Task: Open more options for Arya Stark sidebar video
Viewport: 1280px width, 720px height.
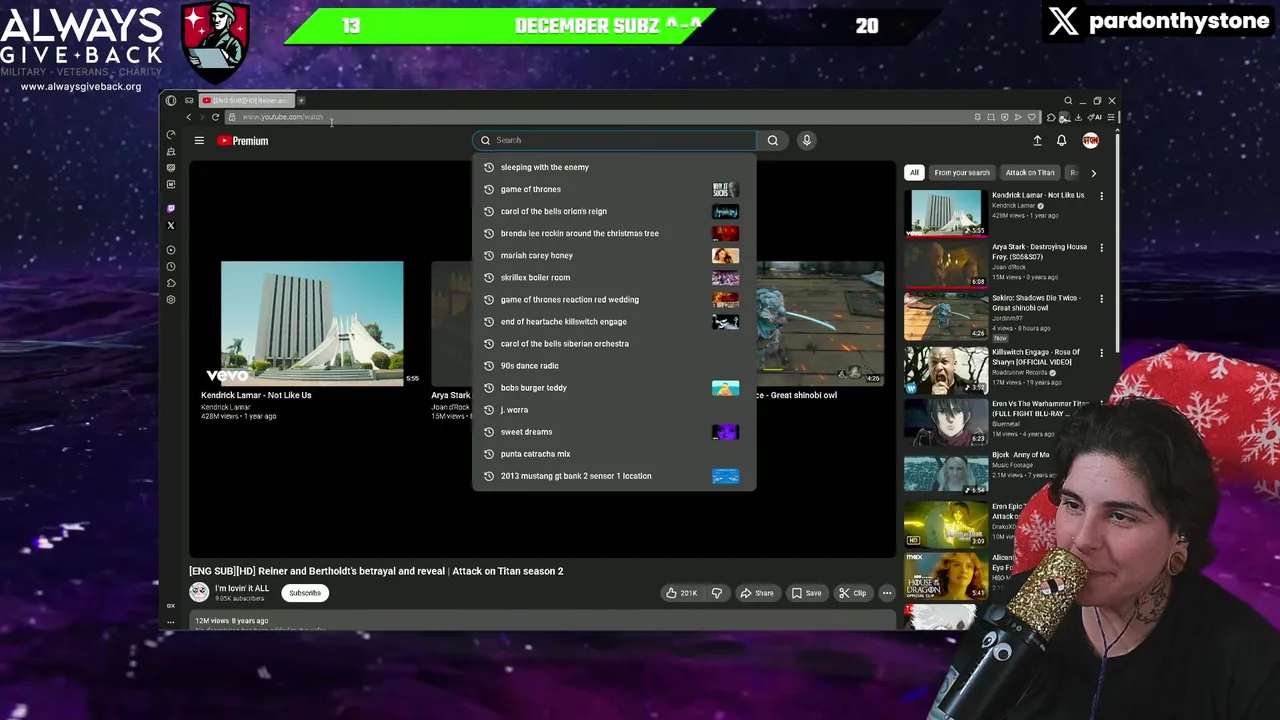Action: tap(1102, 247)
